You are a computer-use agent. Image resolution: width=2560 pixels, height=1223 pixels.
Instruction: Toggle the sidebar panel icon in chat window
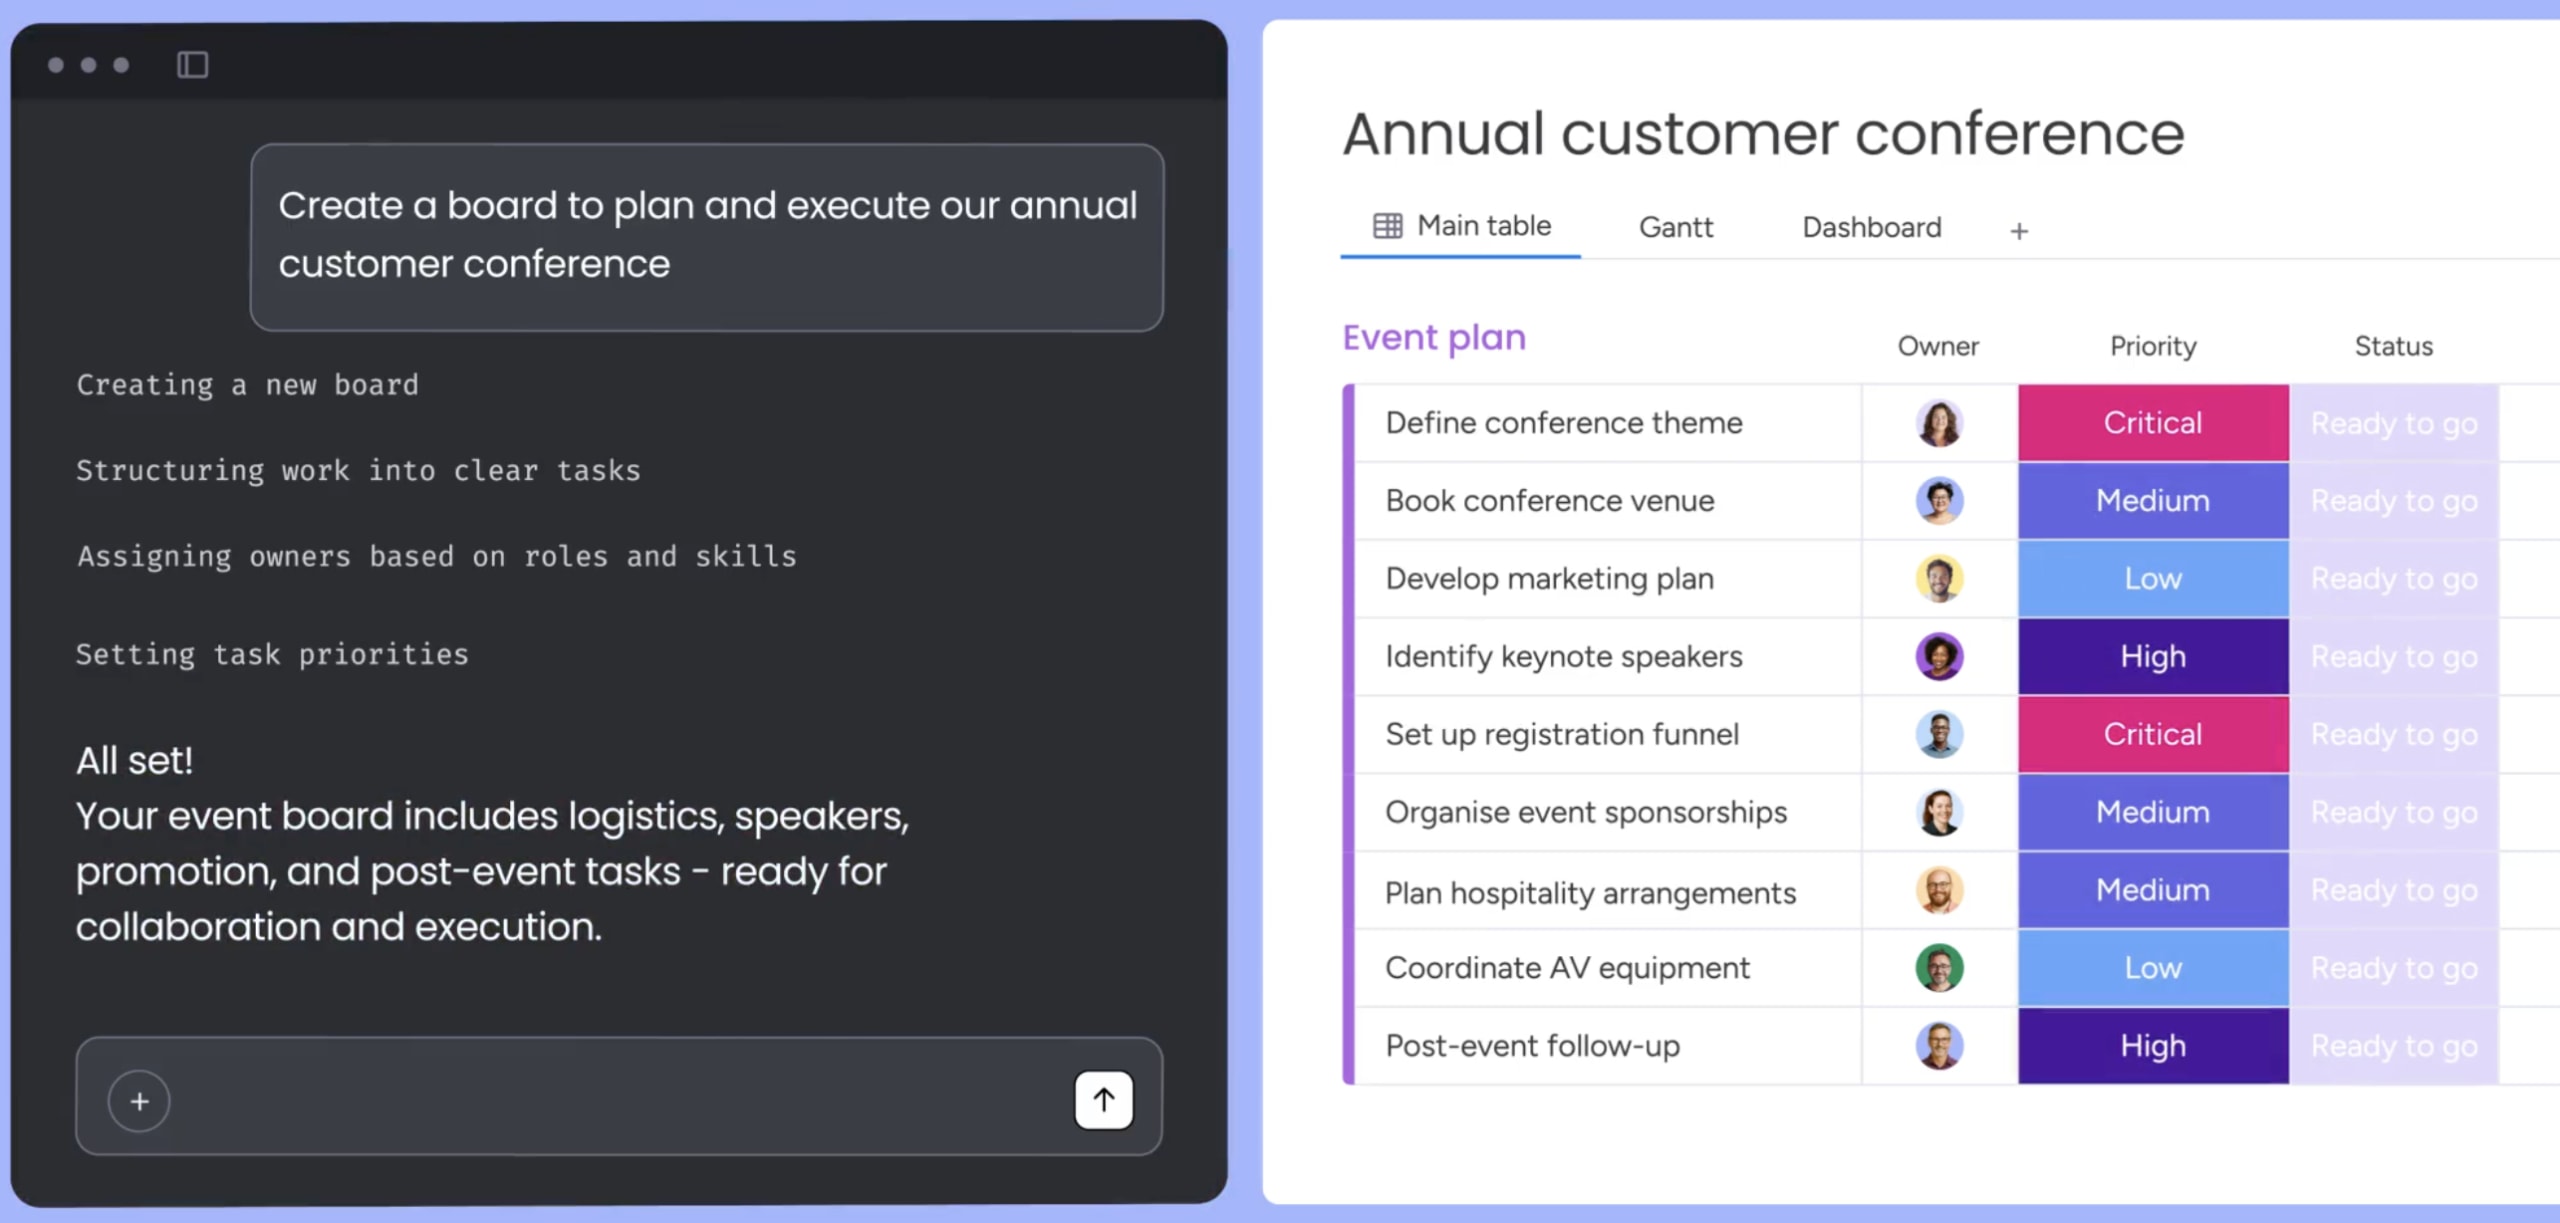point(192,65)
